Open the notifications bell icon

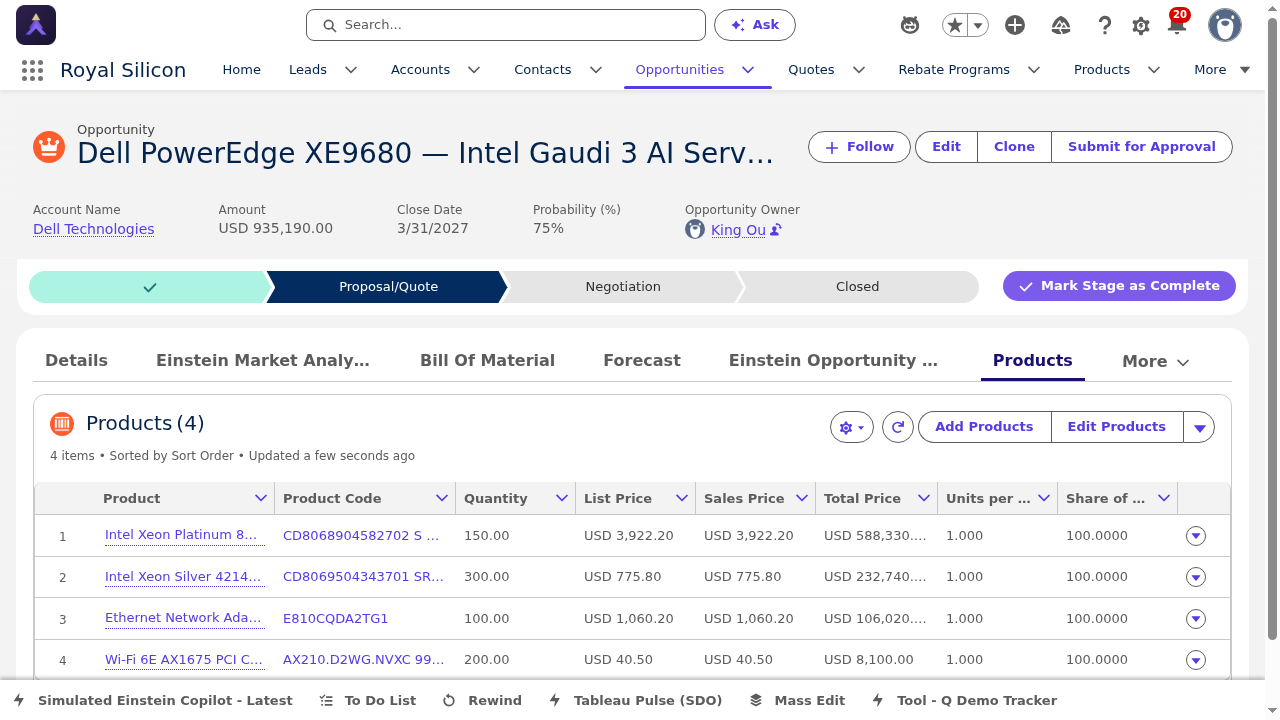1177,25
